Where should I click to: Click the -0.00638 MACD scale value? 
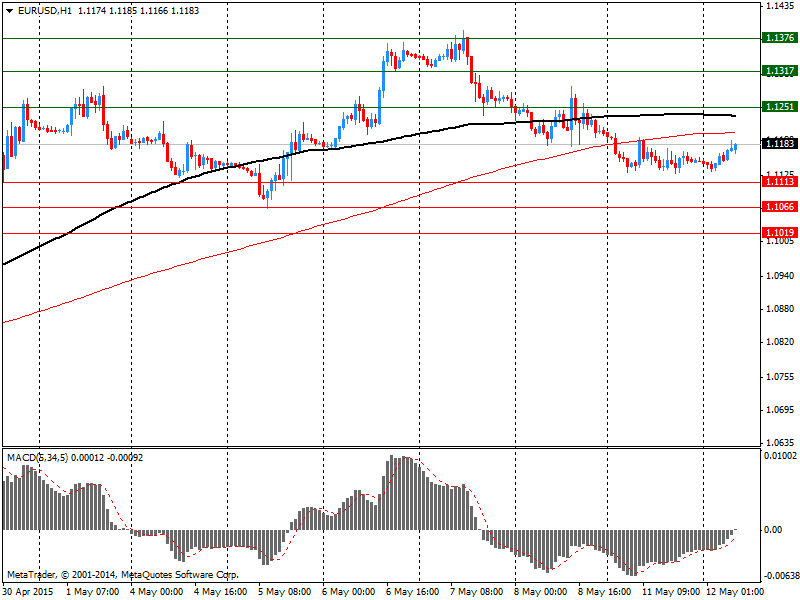[x=781, y=576]
